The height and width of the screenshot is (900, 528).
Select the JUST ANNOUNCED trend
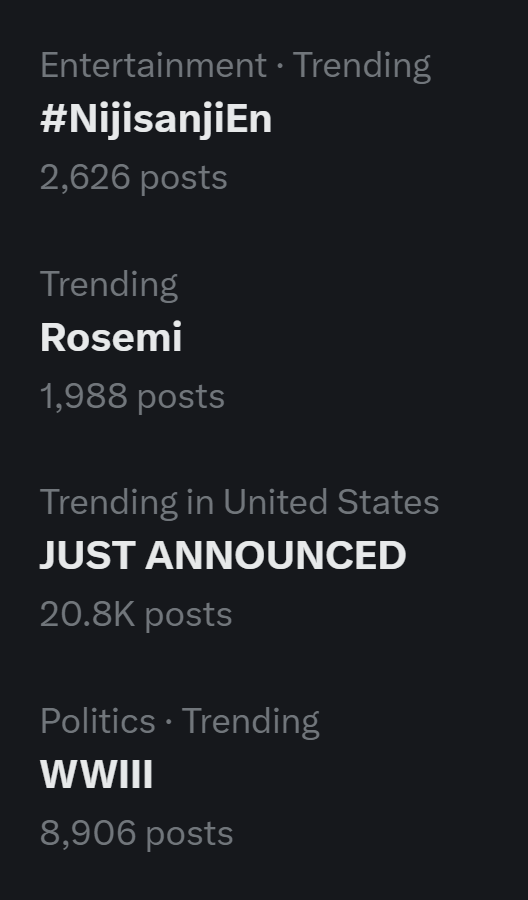(x=223, y=556)
